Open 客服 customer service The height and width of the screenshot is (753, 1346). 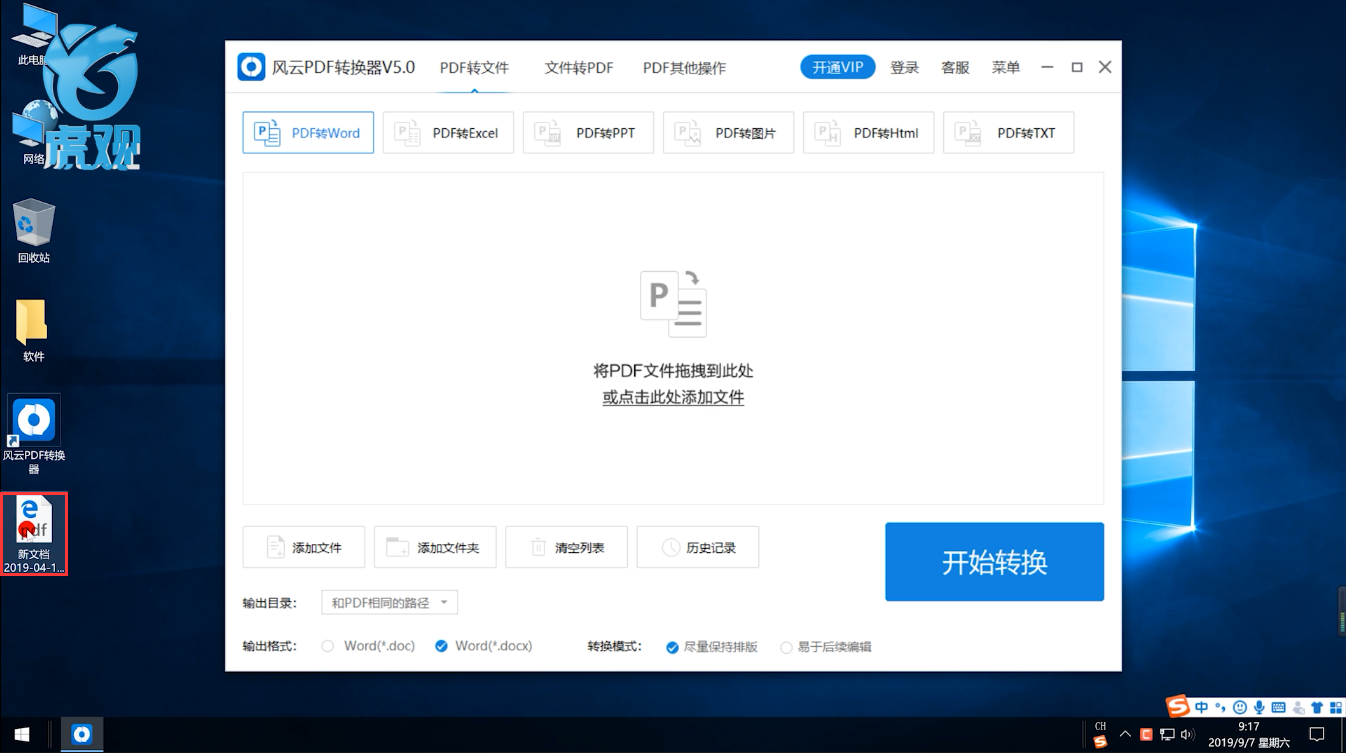955,67
